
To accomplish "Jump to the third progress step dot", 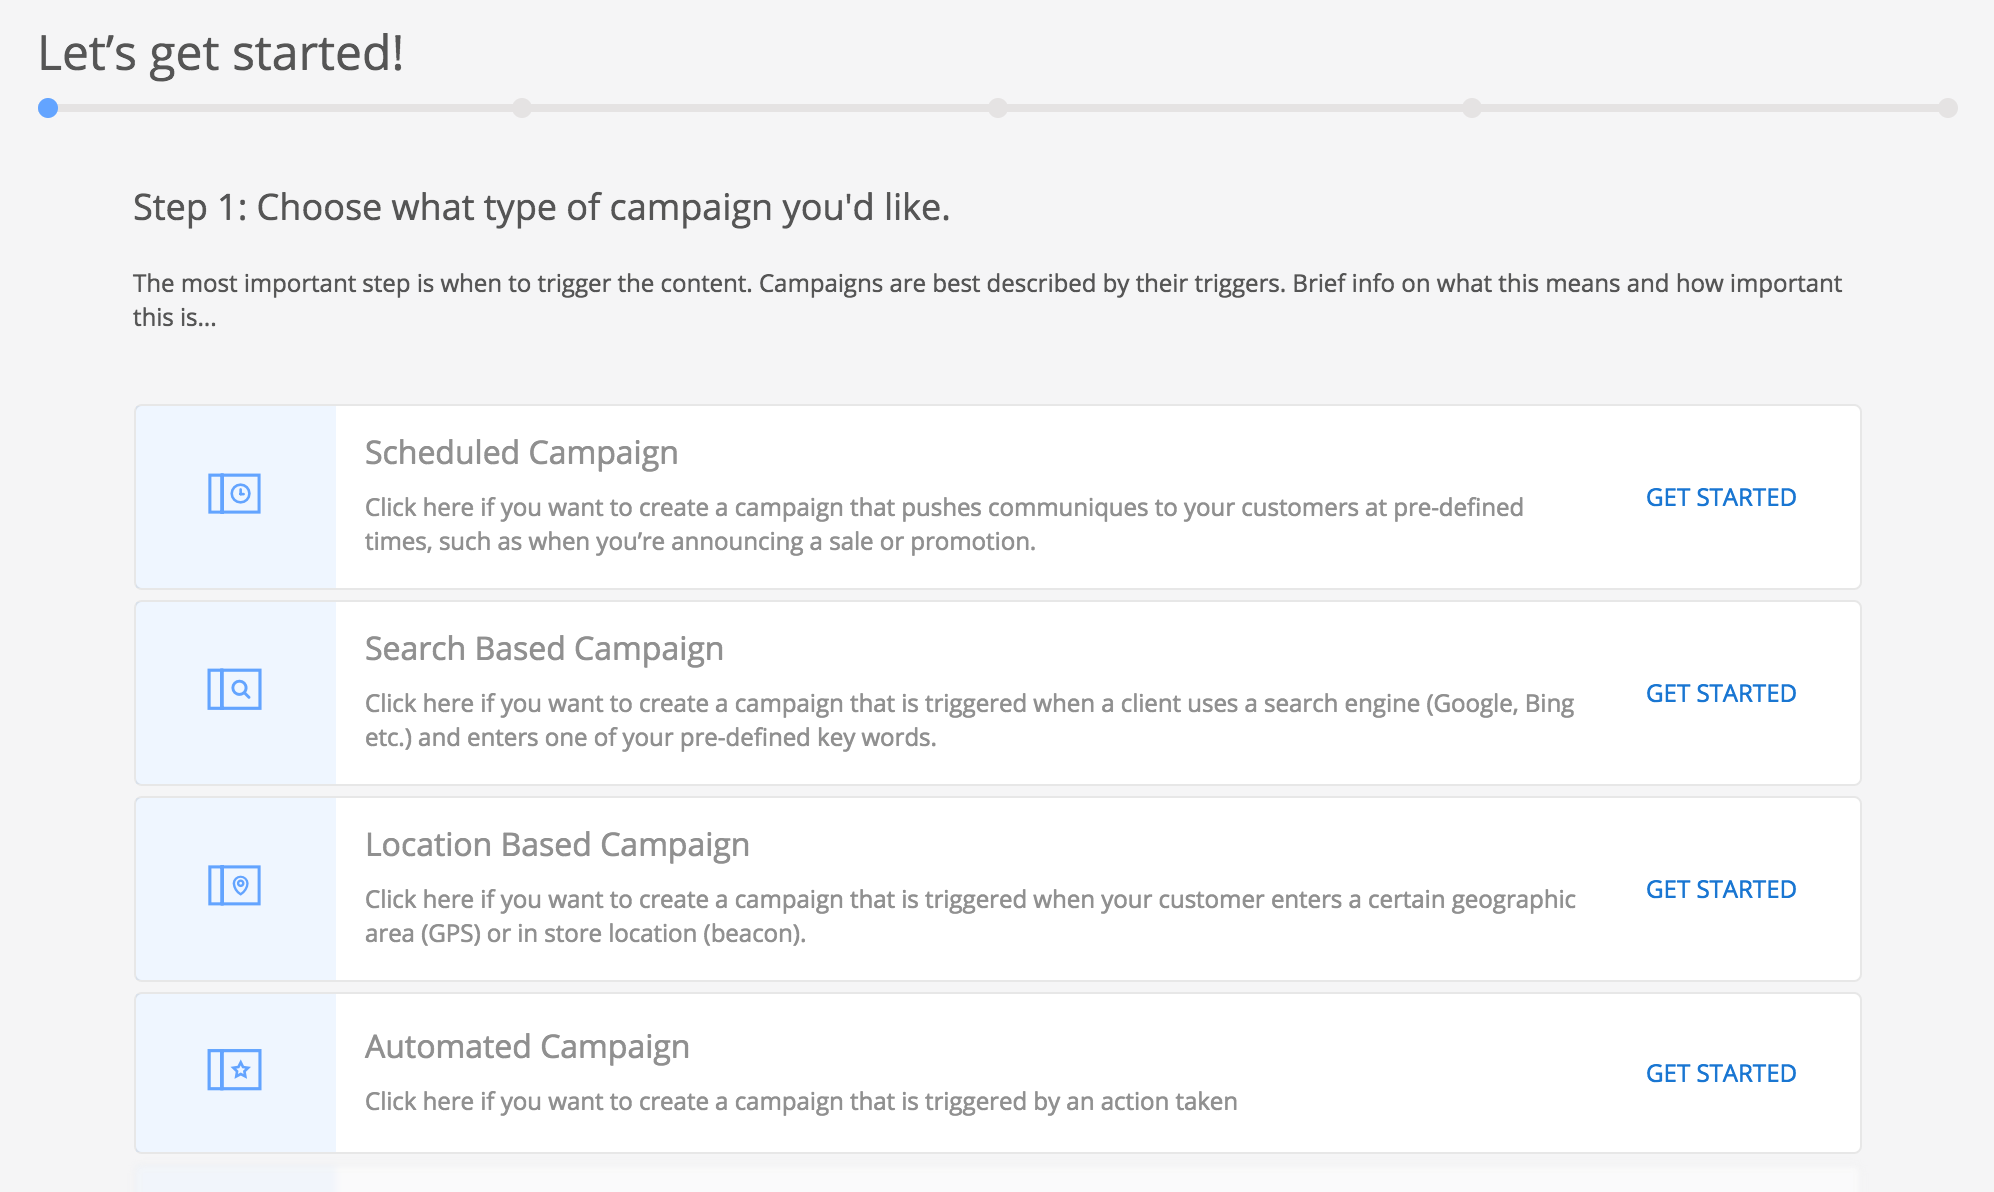I will click(998, 108).
